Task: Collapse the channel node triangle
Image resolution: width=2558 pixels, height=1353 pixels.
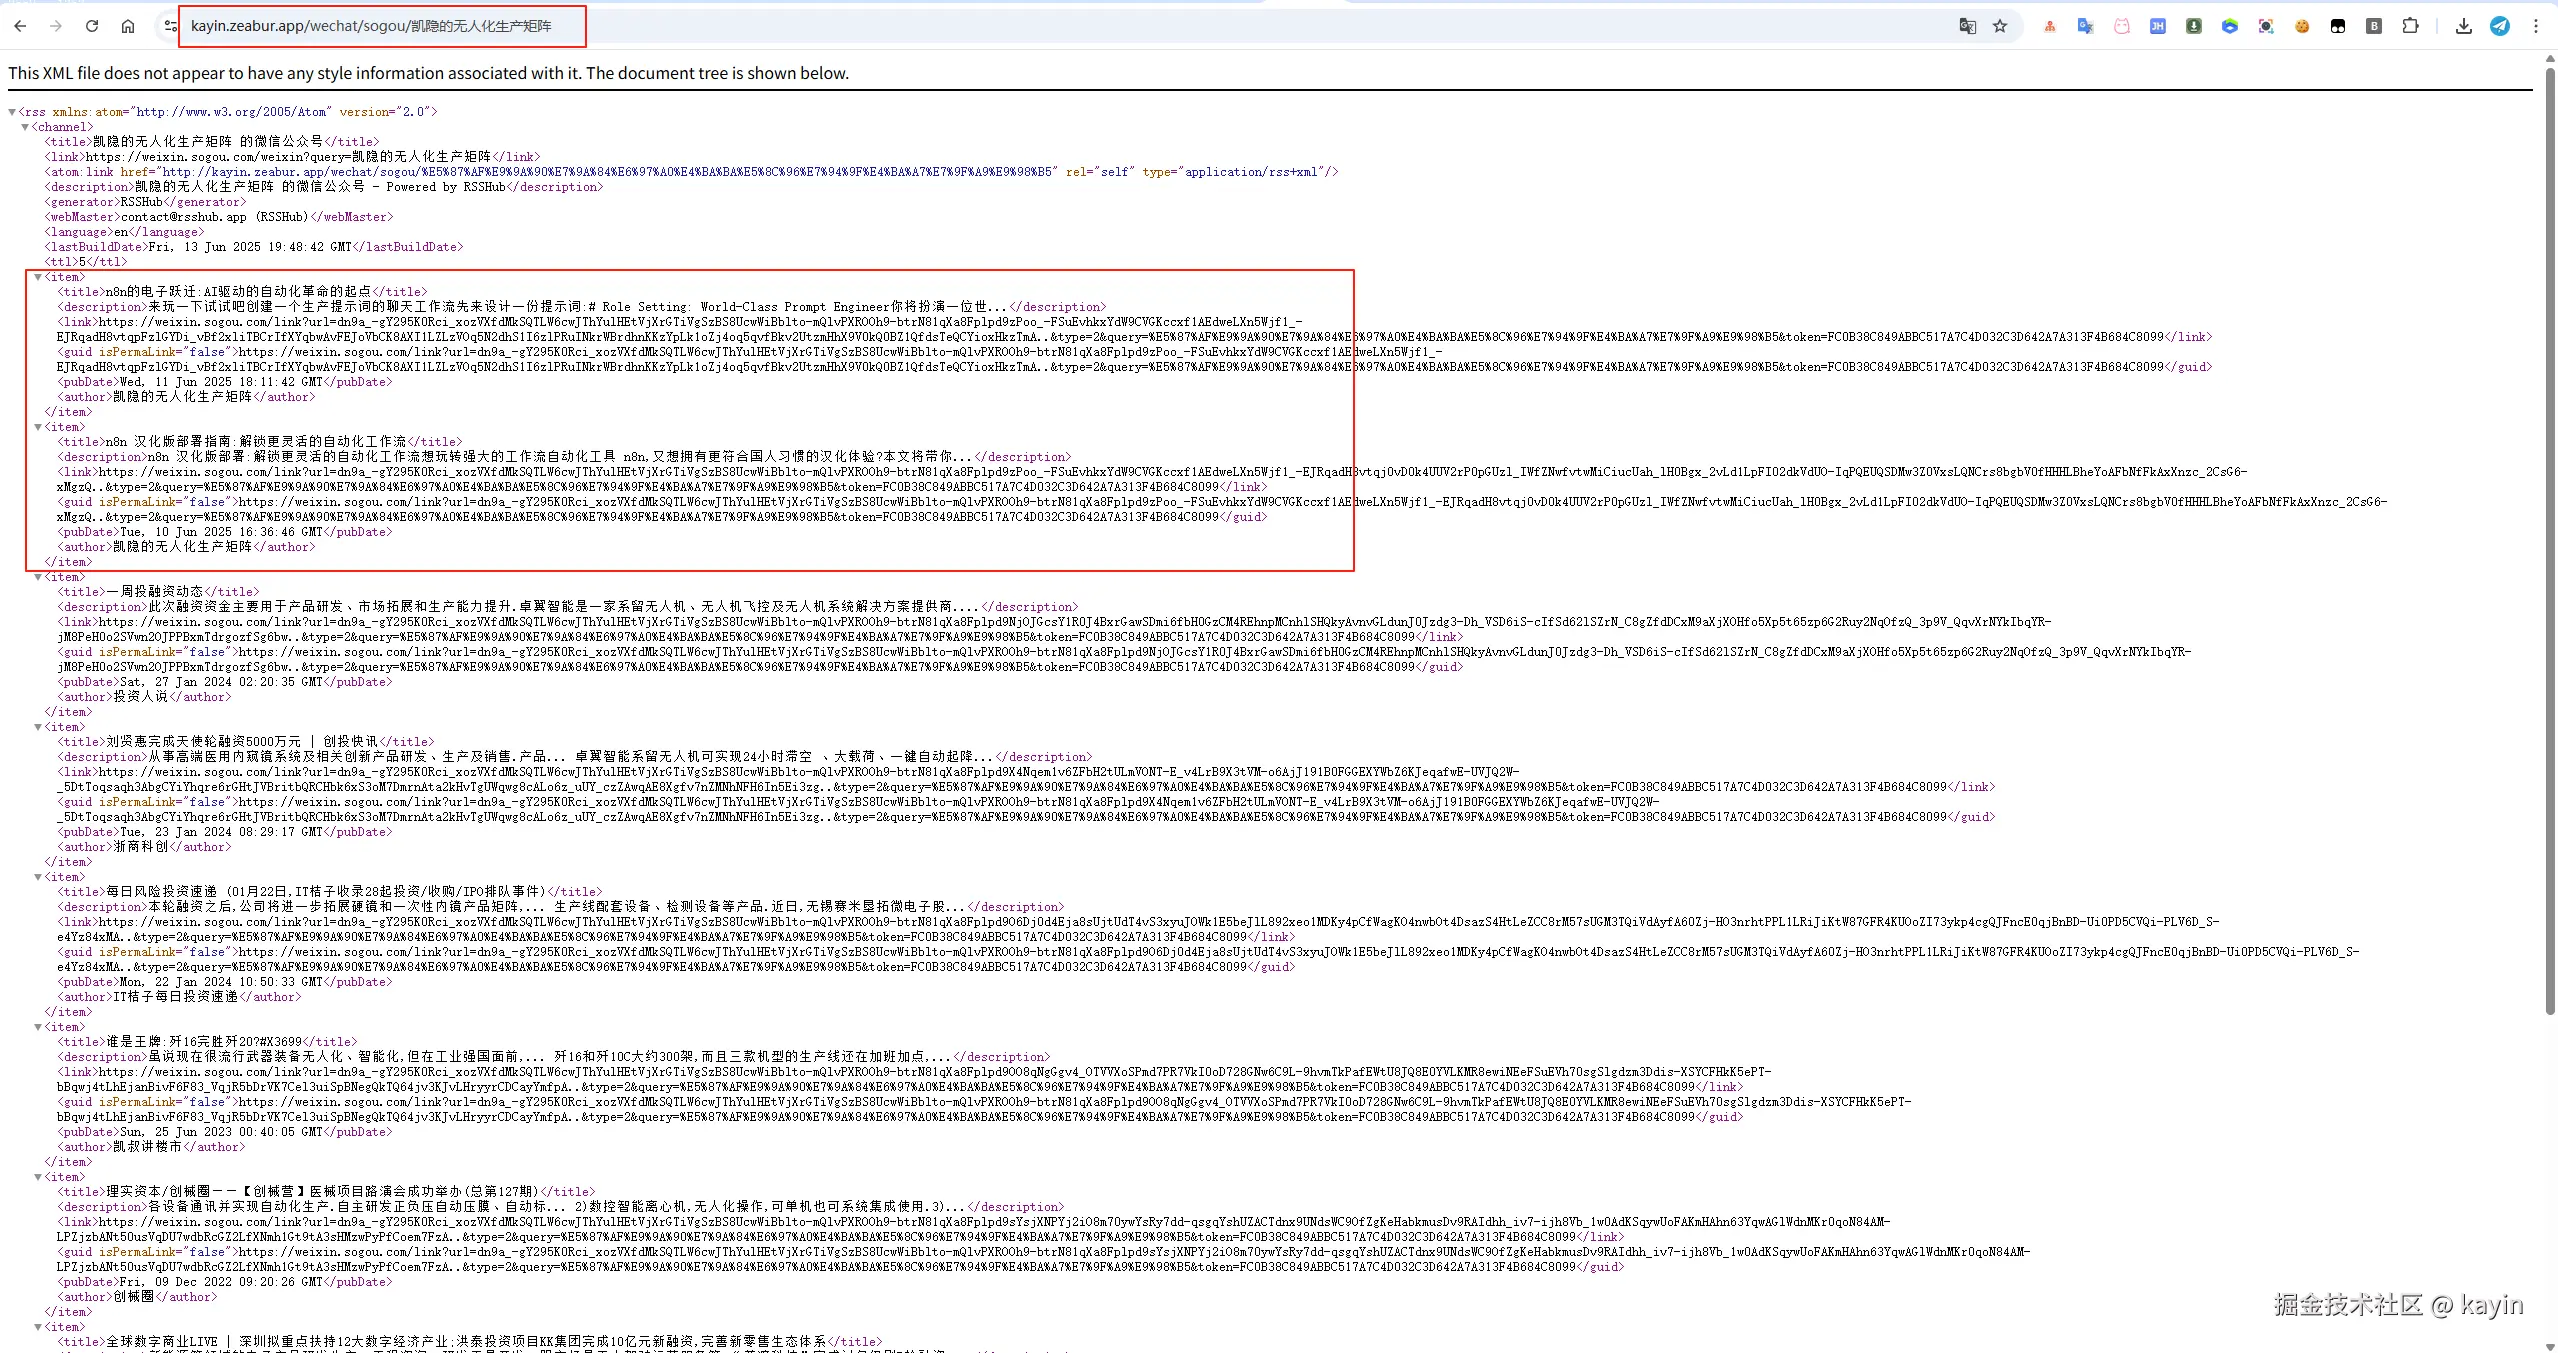Action: click(25, 127)
